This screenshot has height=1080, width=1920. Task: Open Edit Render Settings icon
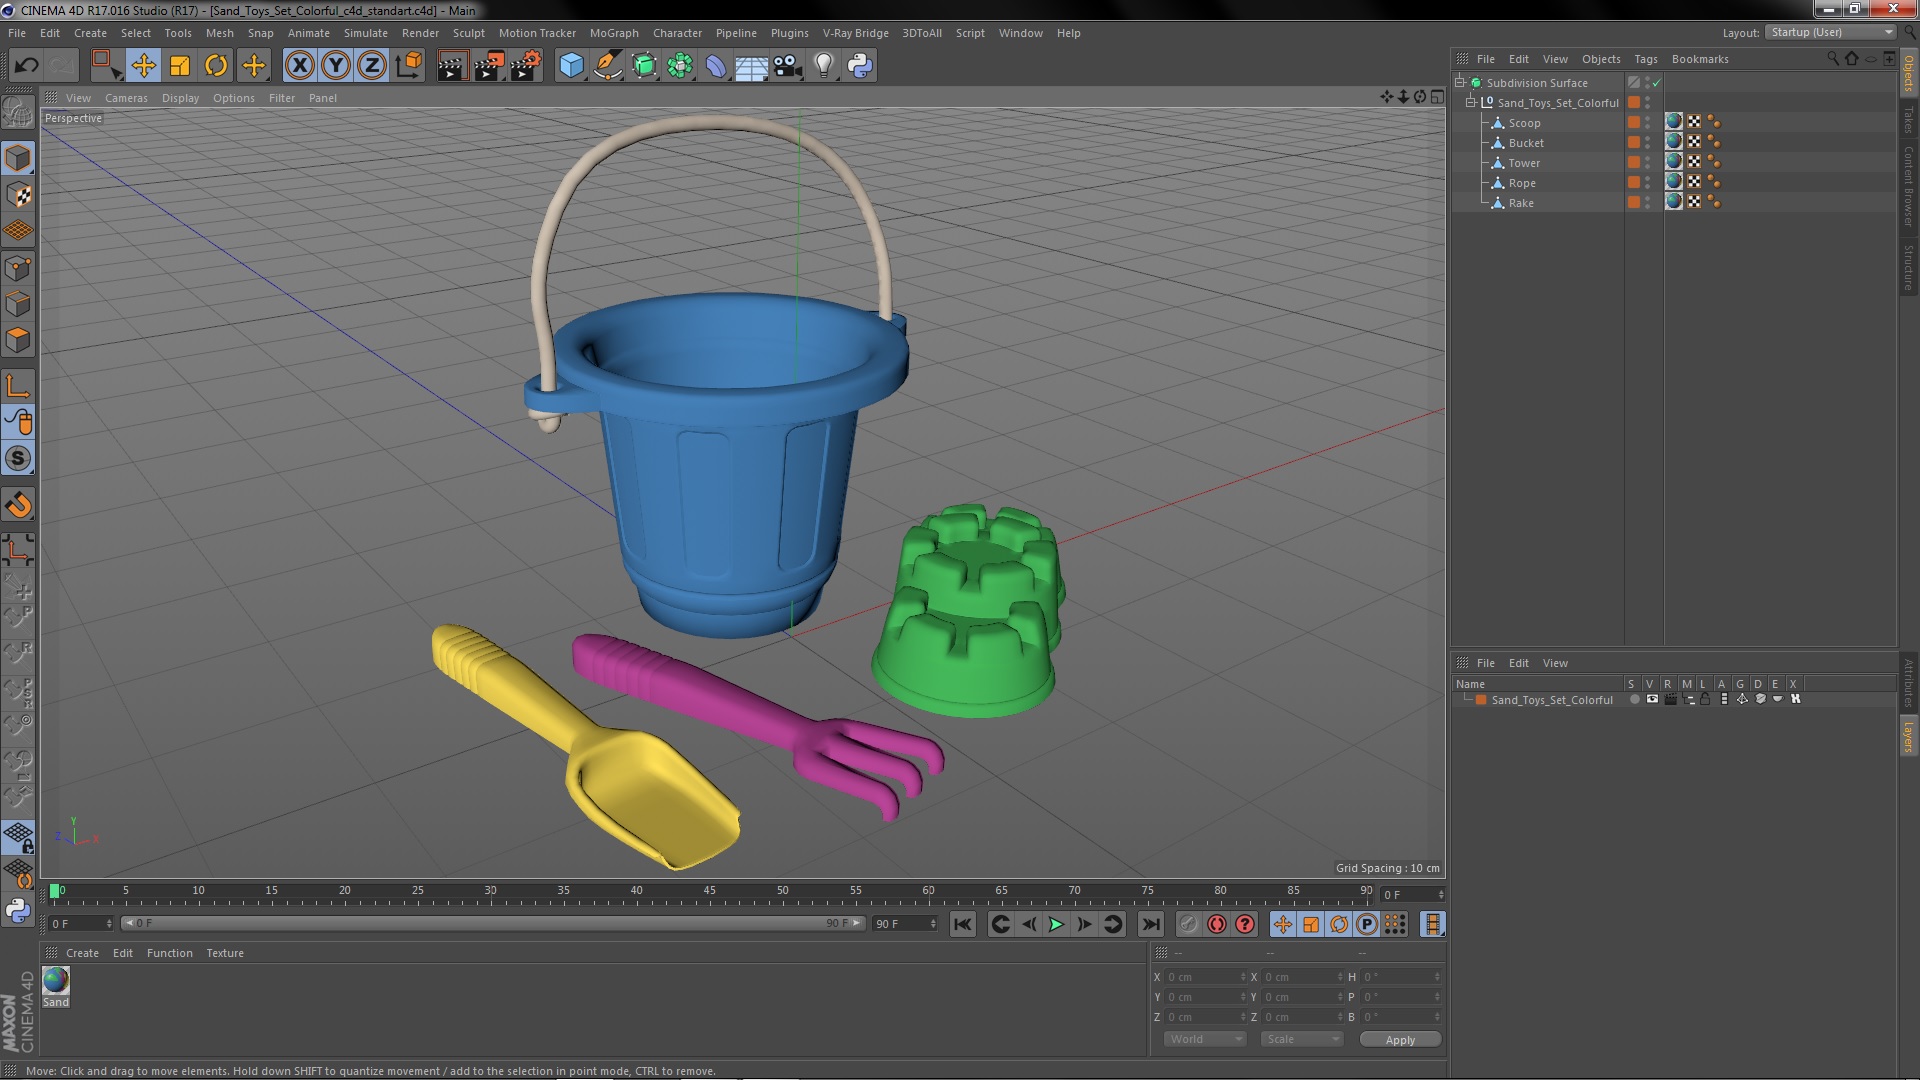point(526,66)
